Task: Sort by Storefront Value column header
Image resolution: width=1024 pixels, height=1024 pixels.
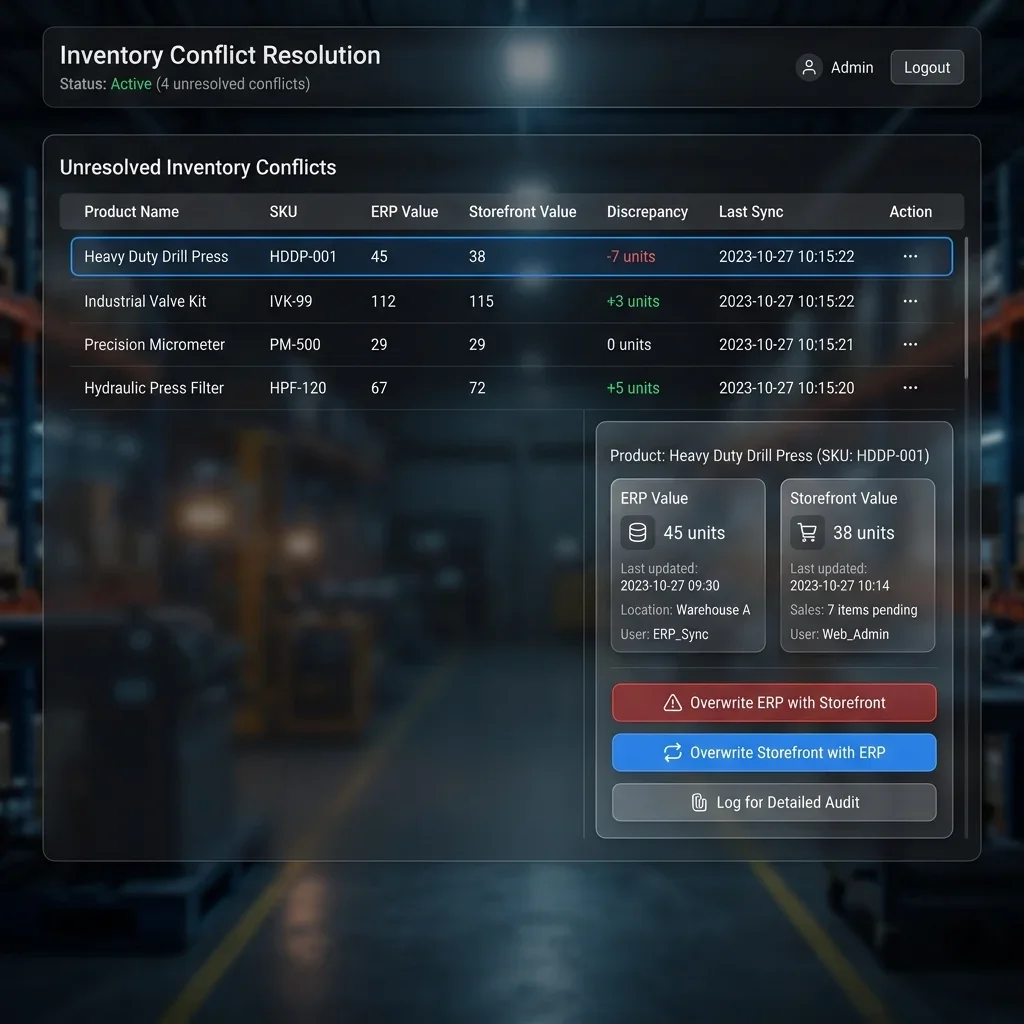Action: pyautogui.click(x=522, y=212)
